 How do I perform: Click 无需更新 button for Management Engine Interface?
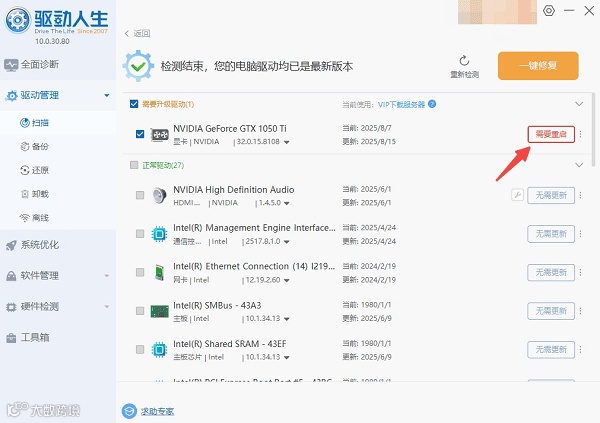click(x=551, y=234)
